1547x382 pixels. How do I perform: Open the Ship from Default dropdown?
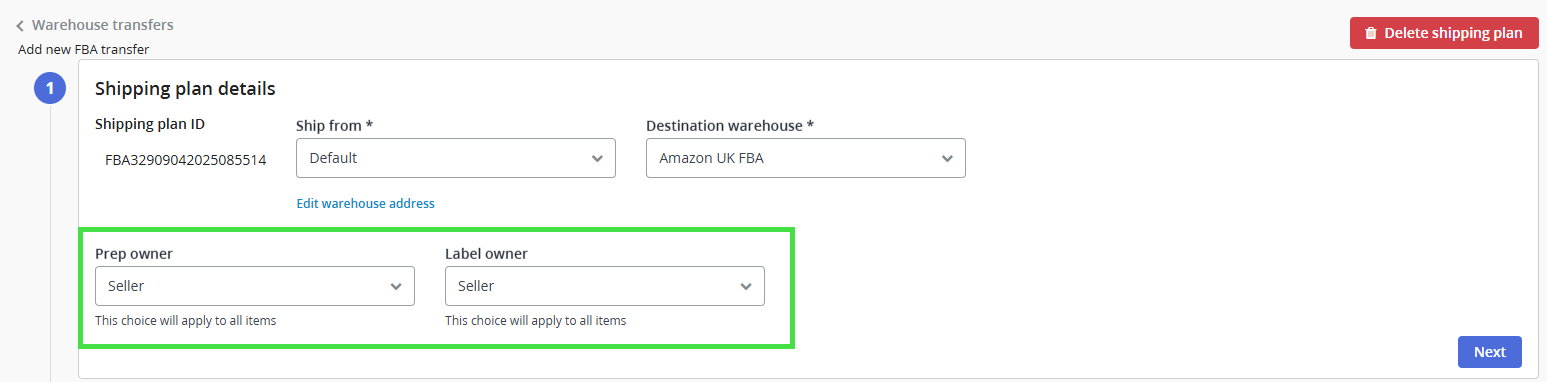pos(456,158)
